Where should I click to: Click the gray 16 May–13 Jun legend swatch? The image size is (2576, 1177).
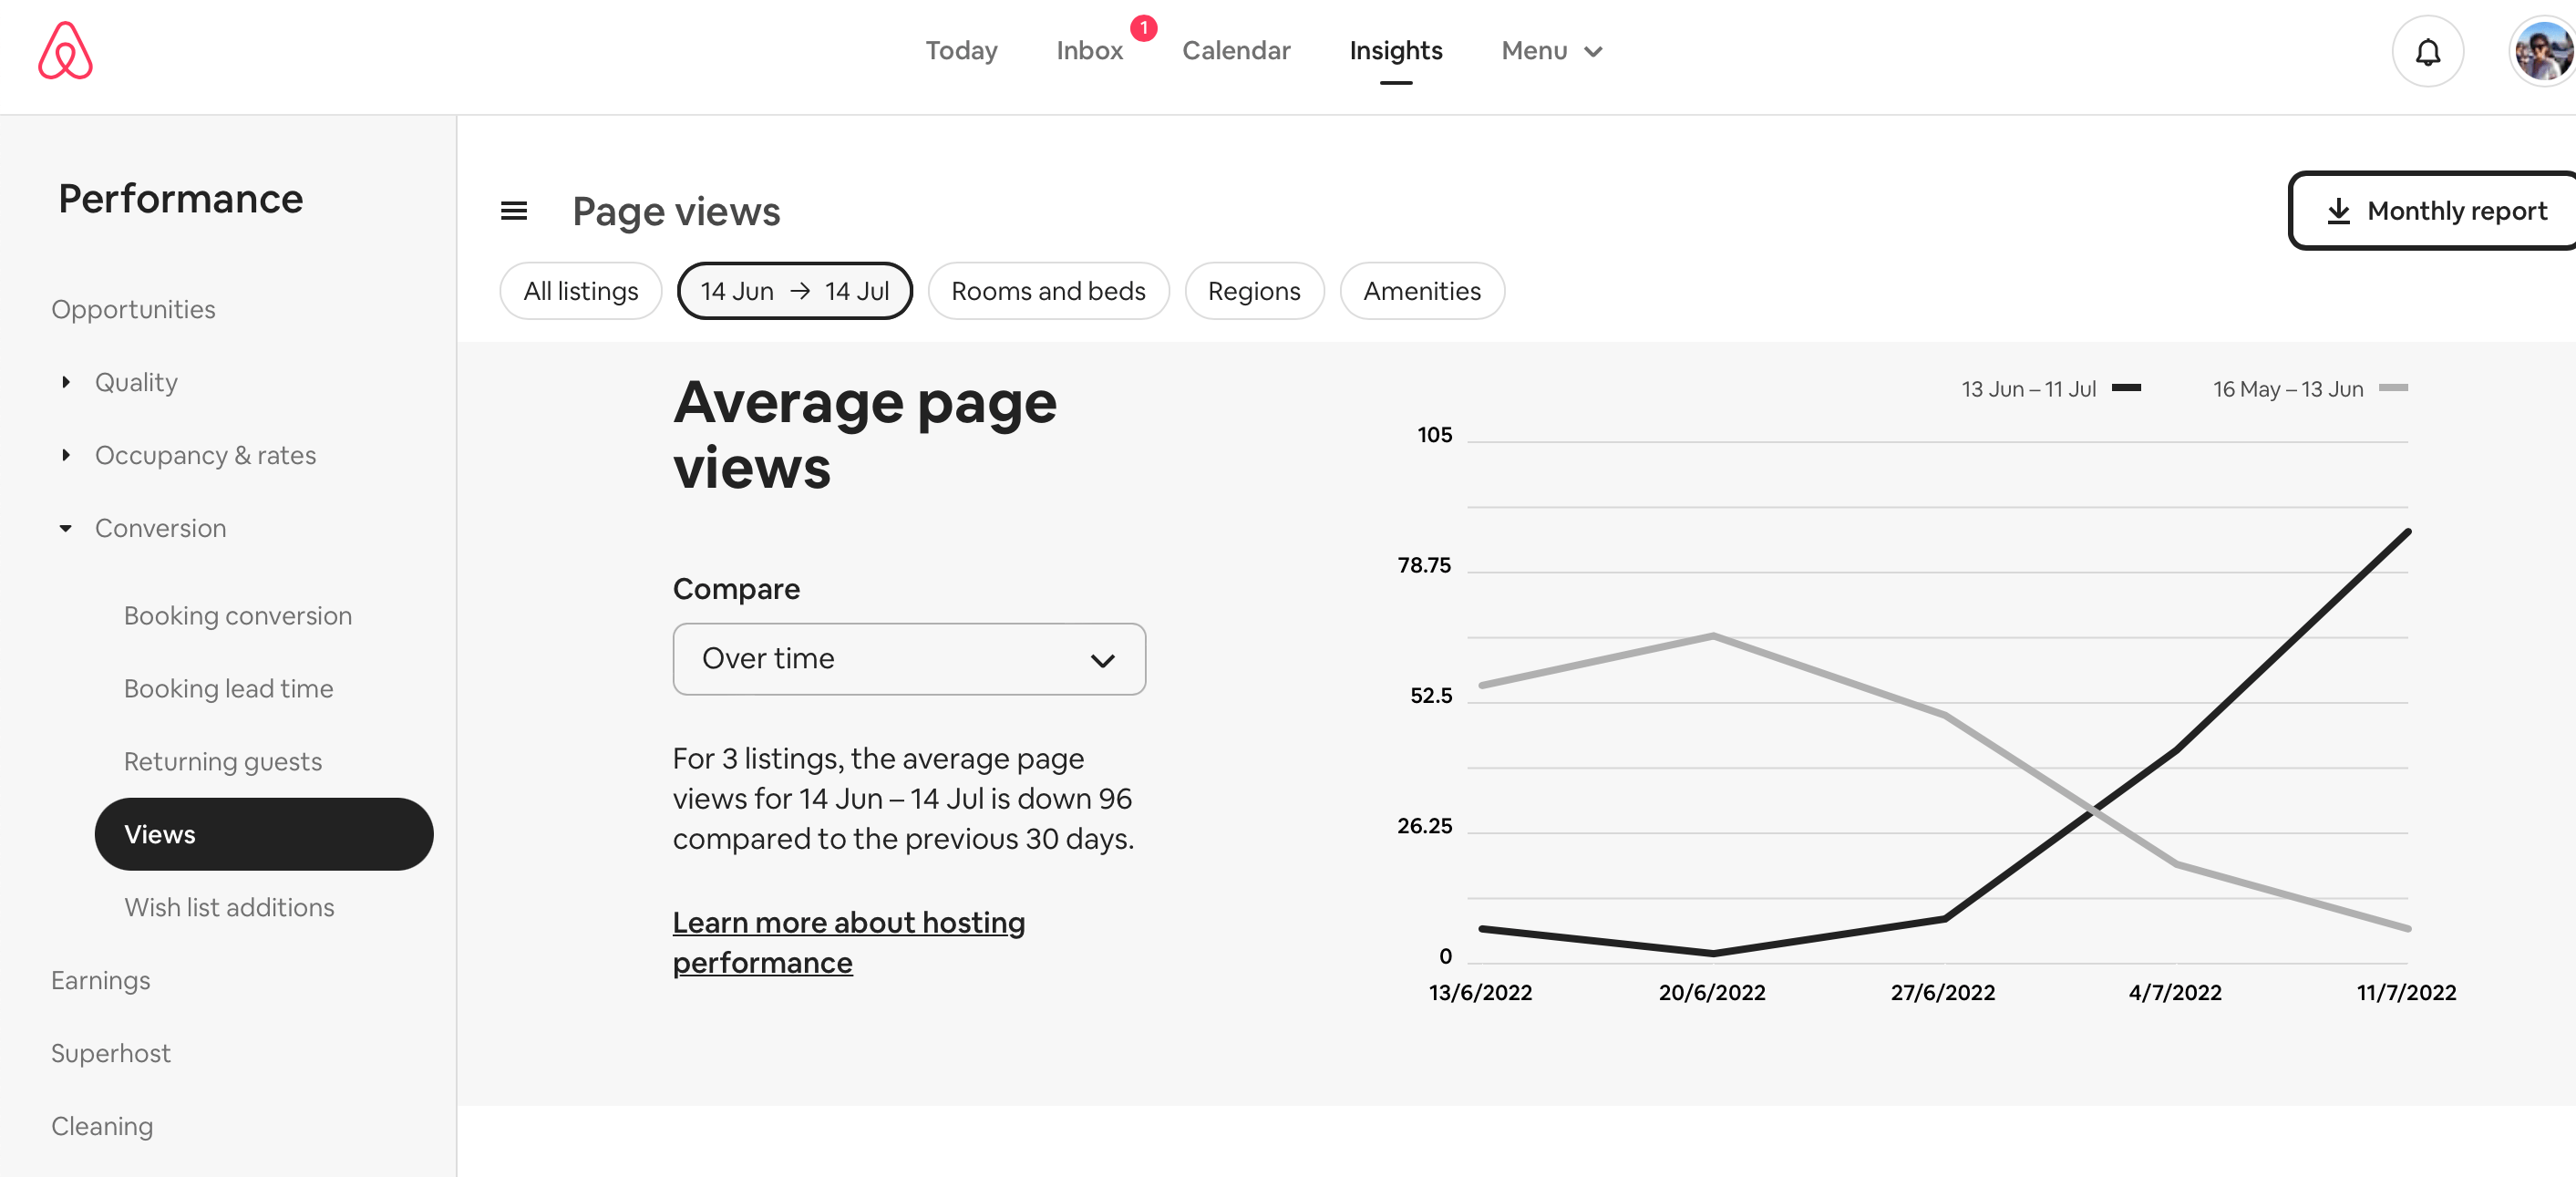[x=2392, y=388]
